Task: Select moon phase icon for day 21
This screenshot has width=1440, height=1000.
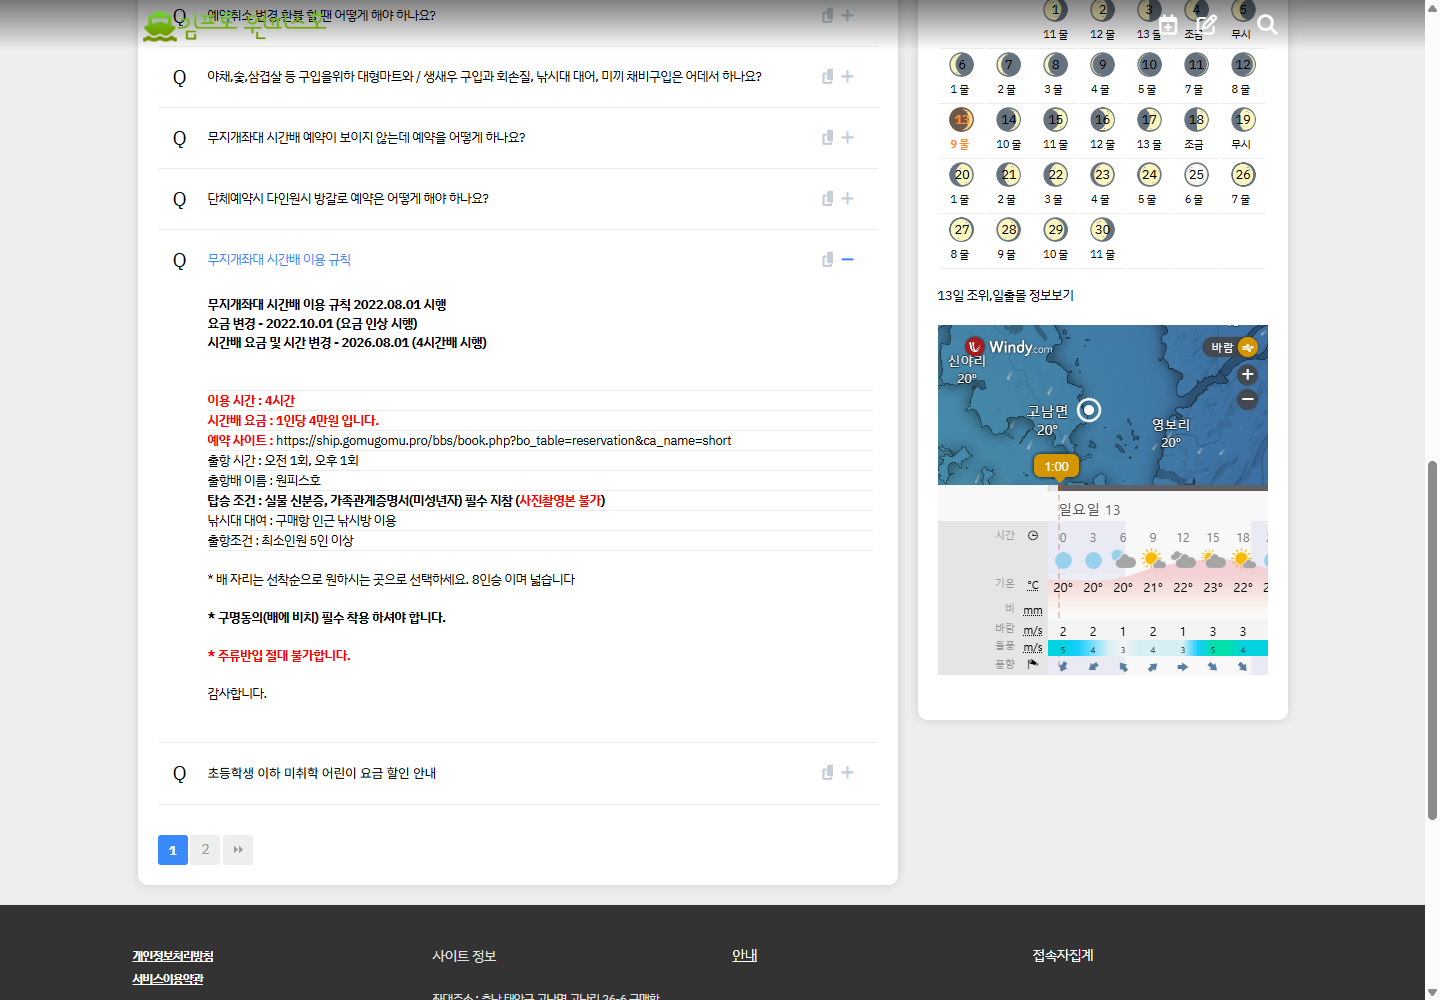Action: point(1008,175)
